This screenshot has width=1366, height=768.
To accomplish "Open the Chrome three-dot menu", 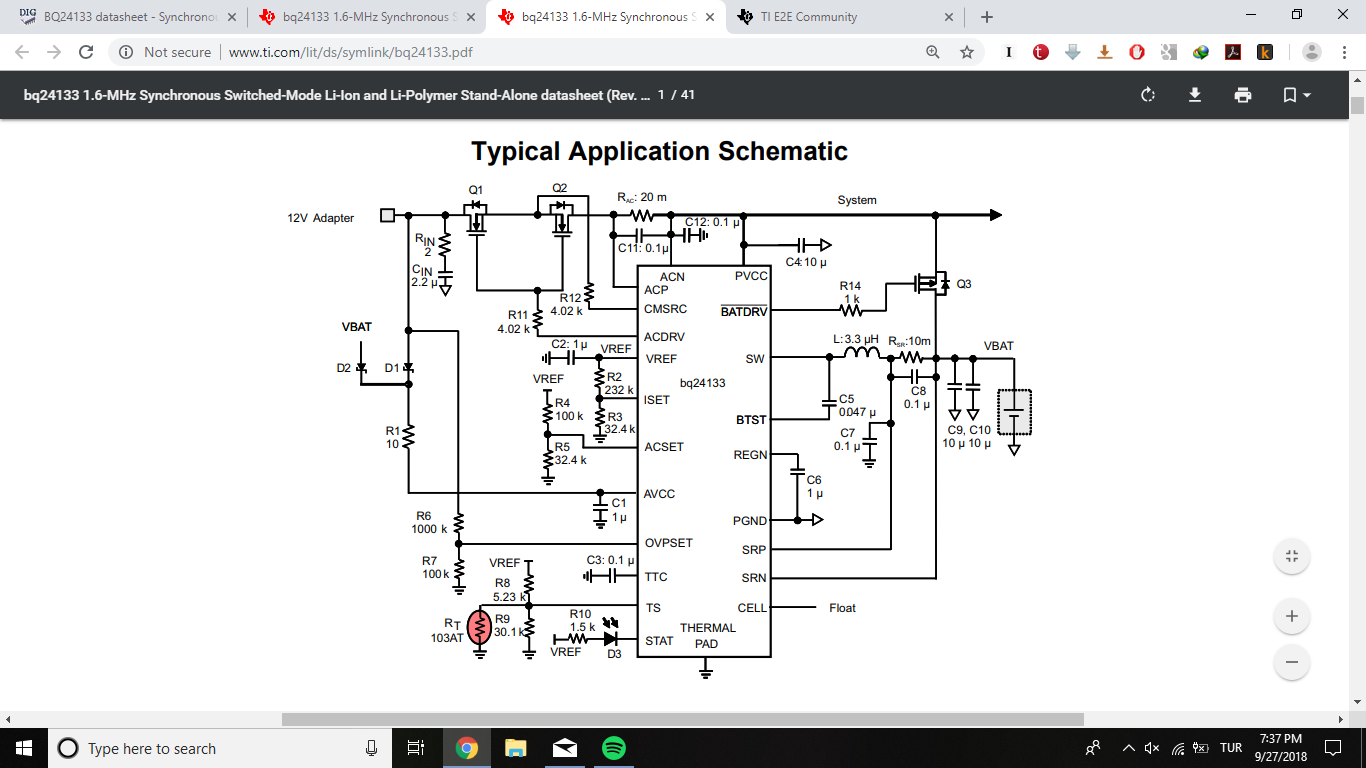I will click(1344, 52).
